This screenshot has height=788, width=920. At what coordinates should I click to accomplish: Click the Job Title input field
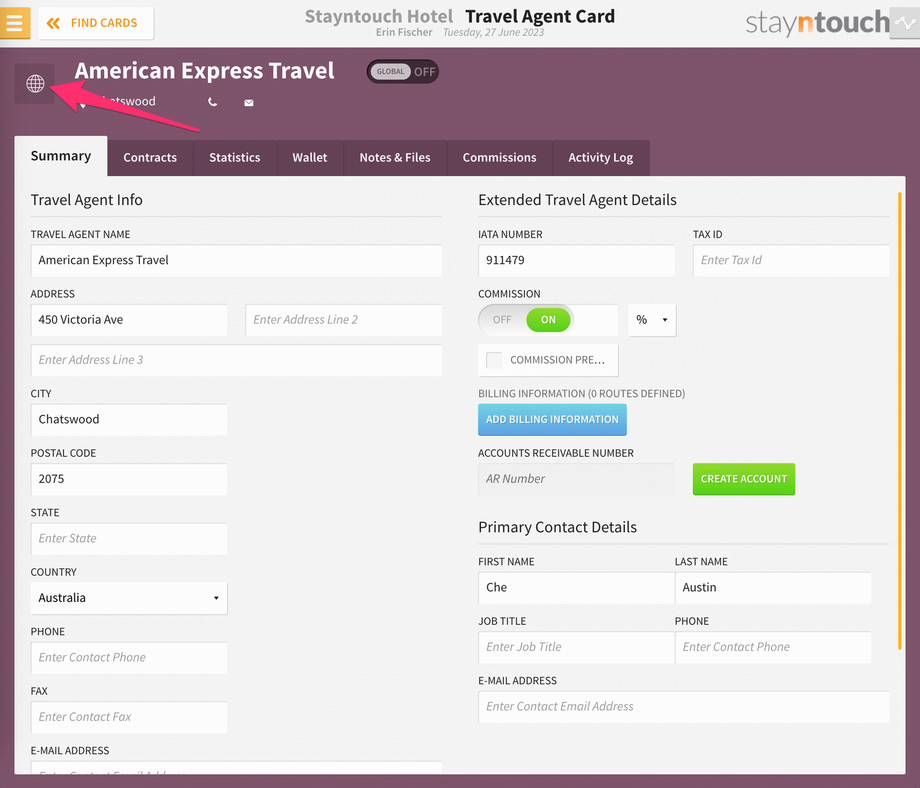[576, 647]
